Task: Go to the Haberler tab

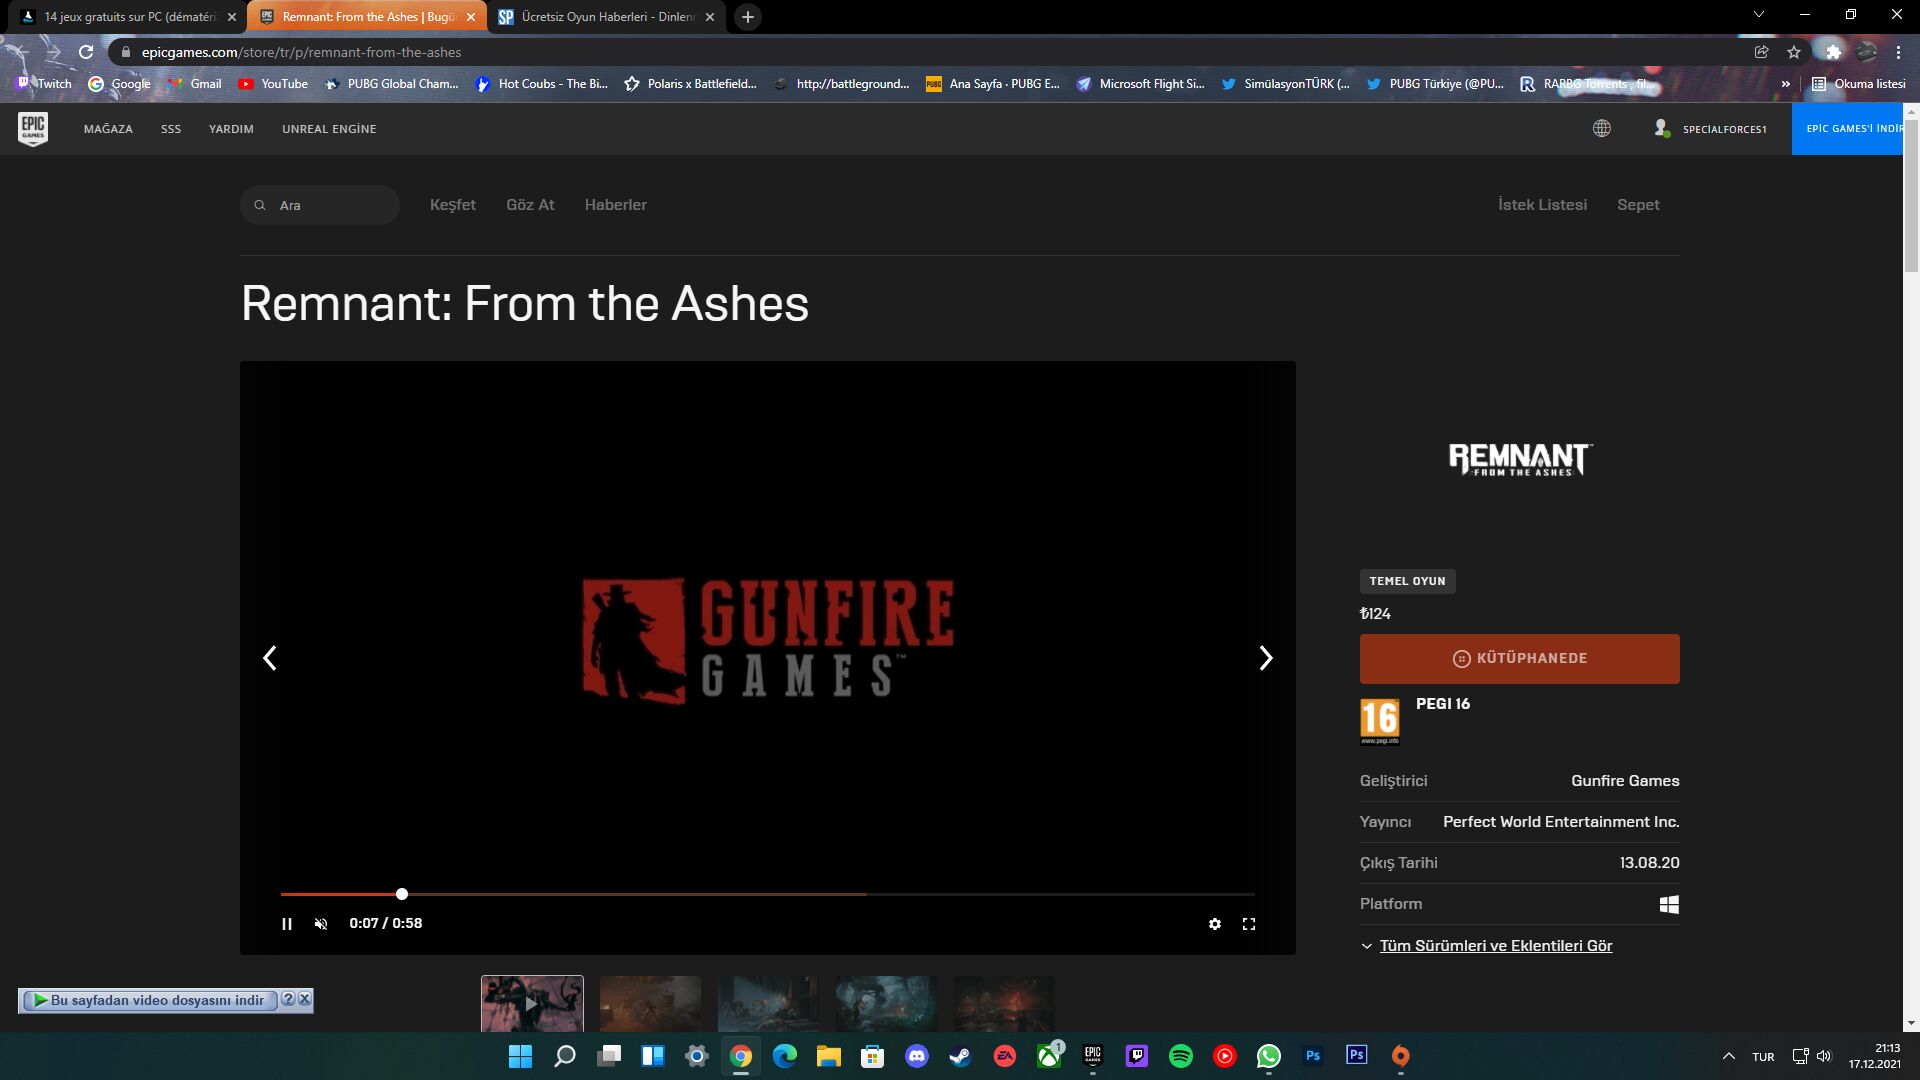Action: pos(616,205)
